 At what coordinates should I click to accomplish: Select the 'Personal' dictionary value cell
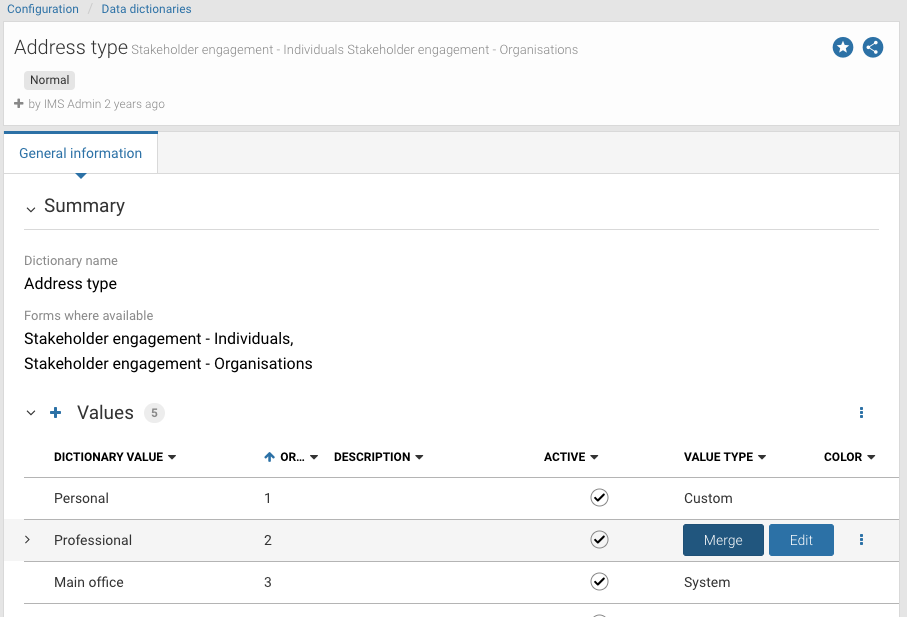pyautogui.click(x=81, y=498)
